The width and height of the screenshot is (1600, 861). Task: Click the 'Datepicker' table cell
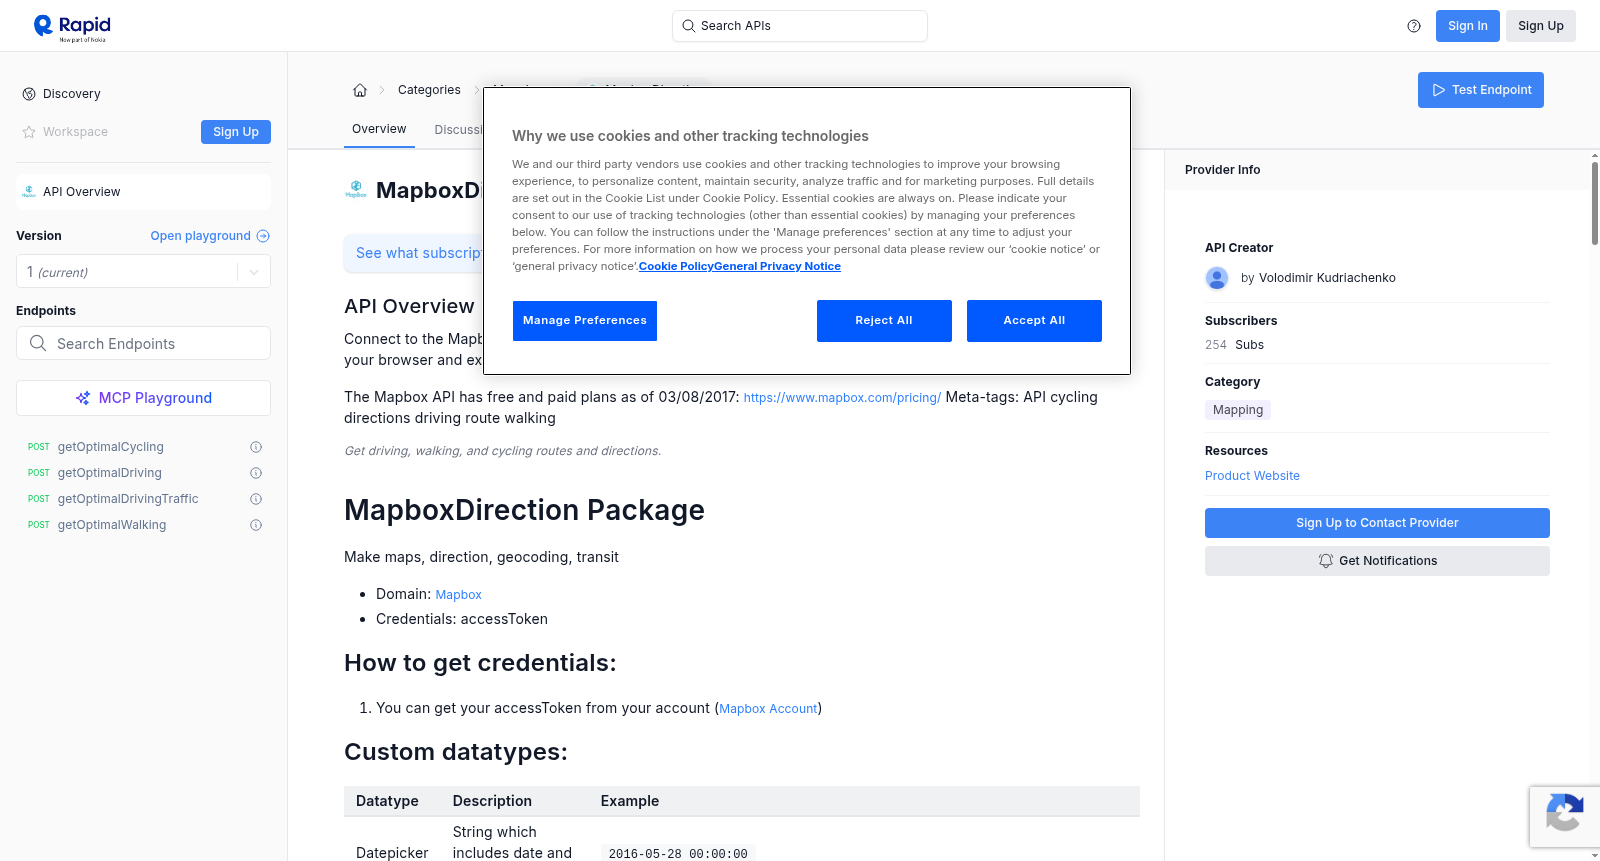tap(392, 853)
